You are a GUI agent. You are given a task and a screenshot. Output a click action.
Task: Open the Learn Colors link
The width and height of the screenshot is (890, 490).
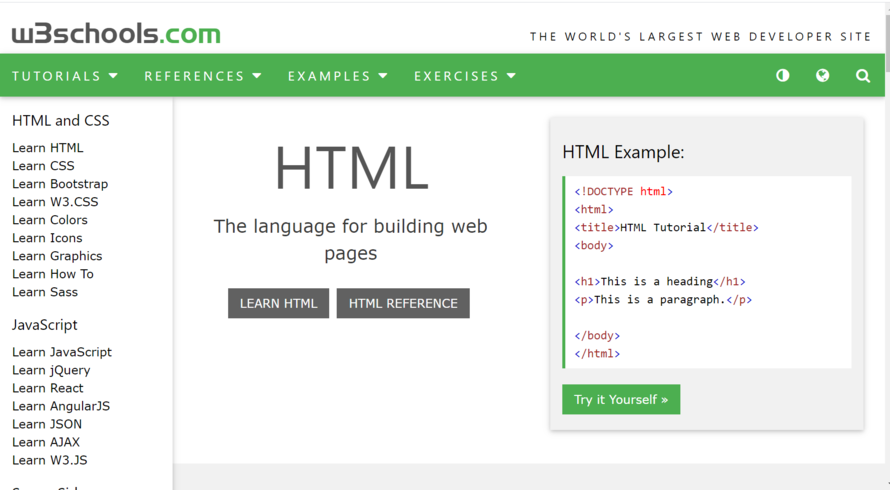pyautogui.click(x=50, y=220)
